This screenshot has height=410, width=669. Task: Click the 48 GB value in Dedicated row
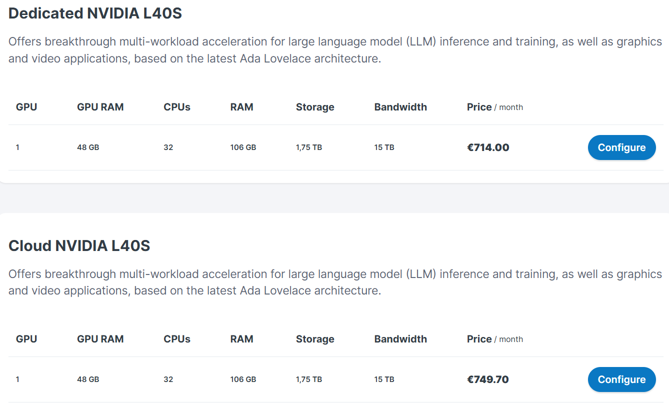pos(88,147)
